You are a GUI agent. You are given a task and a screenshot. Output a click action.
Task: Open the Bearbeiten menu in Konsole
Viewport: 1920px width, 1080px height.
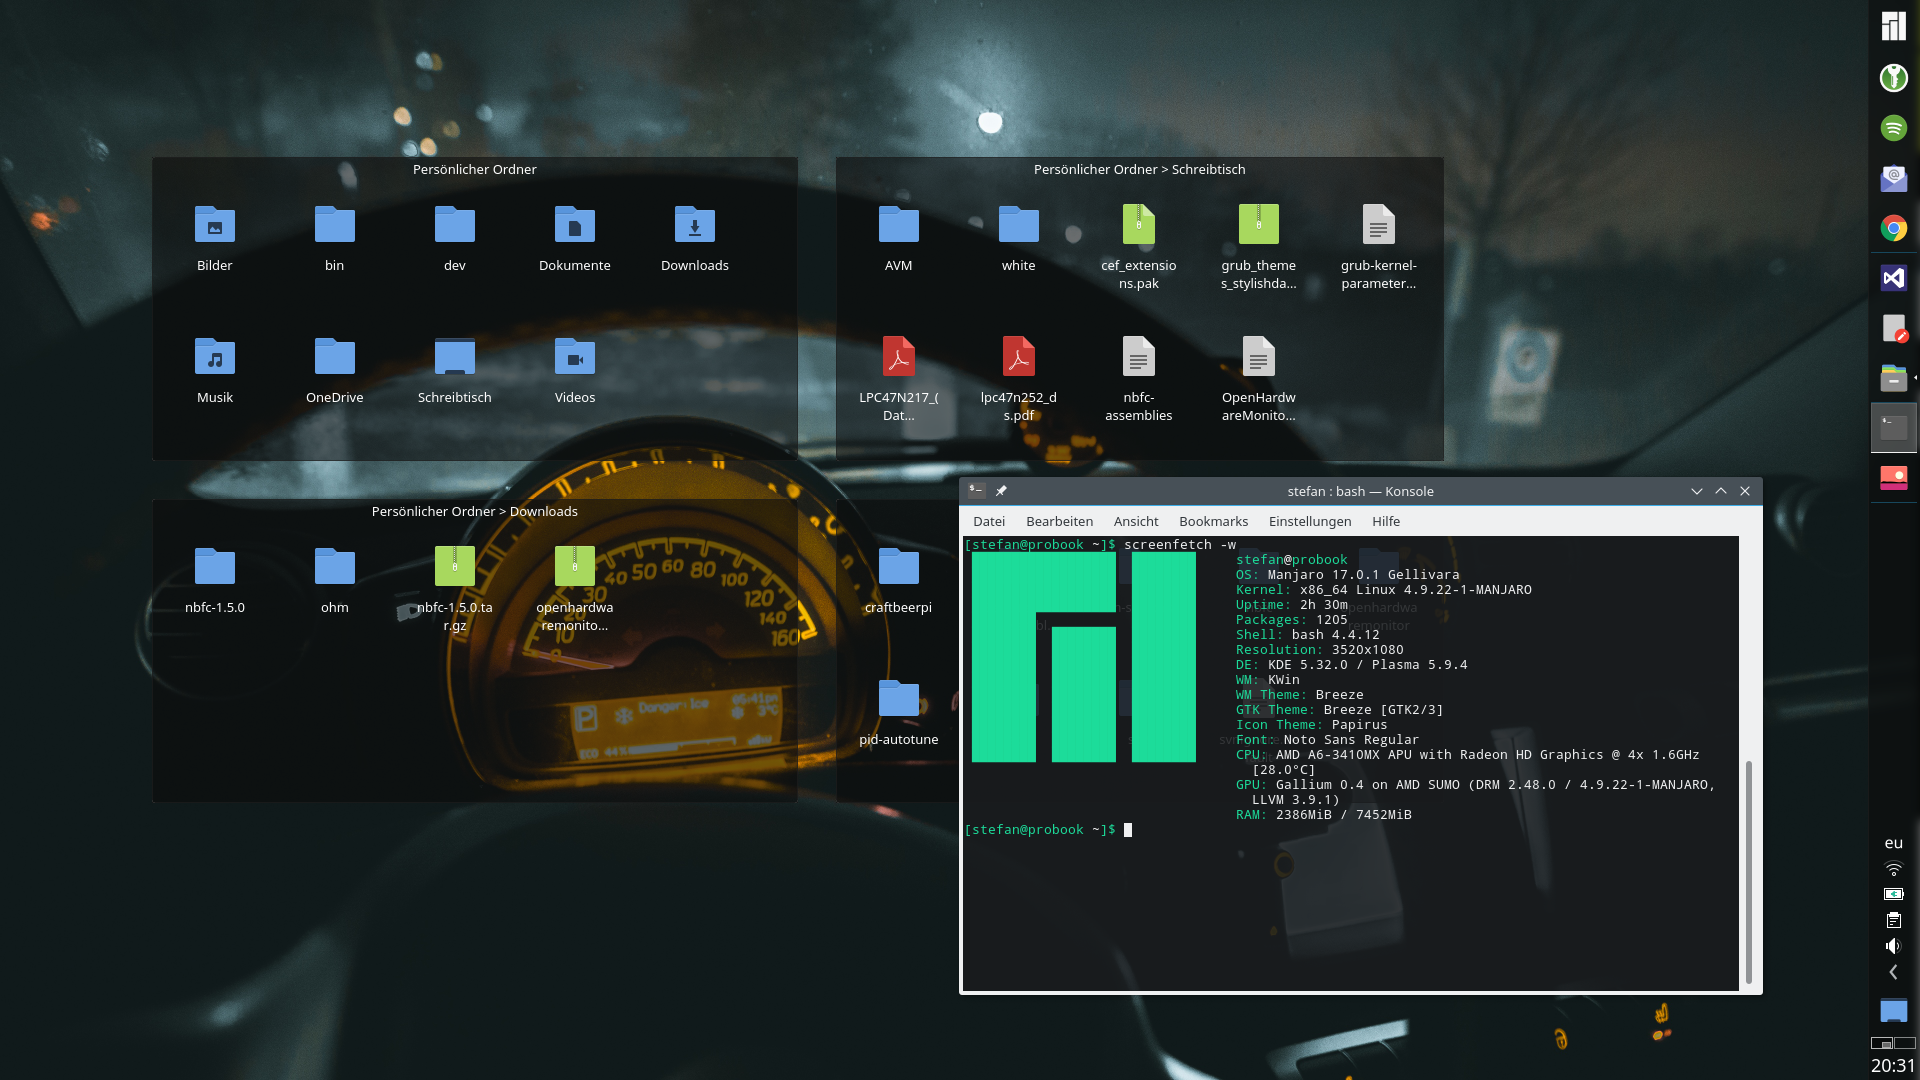tap(1059, 521)
